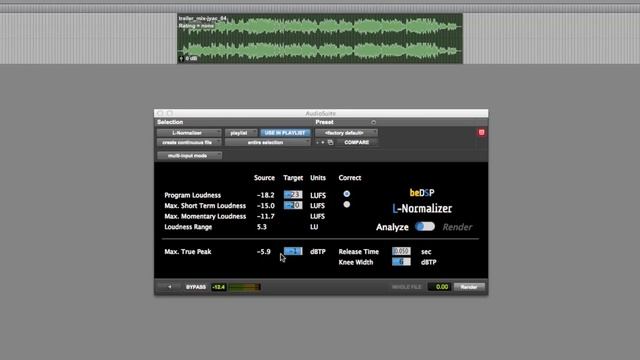640x360 pixels.
Task: Click the Release Time value field
Action: click(x=401, y=251)
